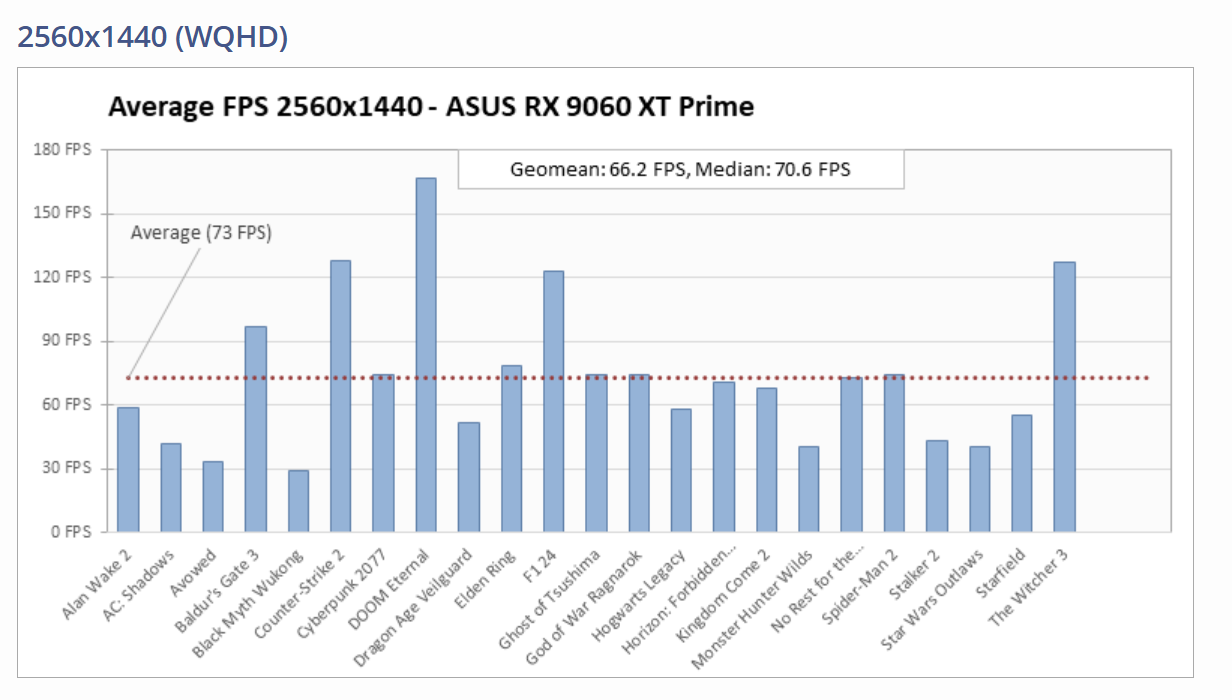Click the "No Rest for the..." x-axis label
The width and height of the screenshot is (1232, 700).
point(816,590)
